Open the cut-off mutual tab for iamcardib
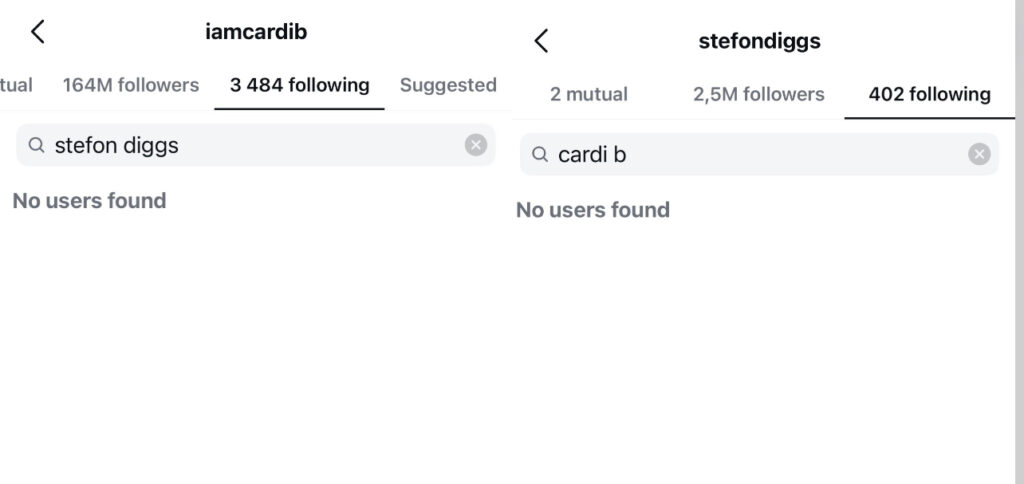 pyautogui.click(x=15, y=86)
